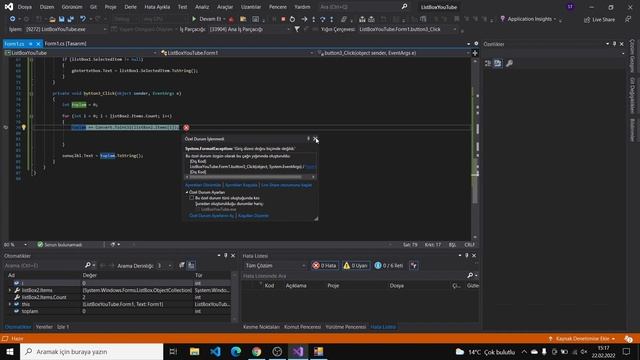Click the thread filter funnel icon
Image resolution: width=640 pixels, height=360 pixels.
coord(297,29)
